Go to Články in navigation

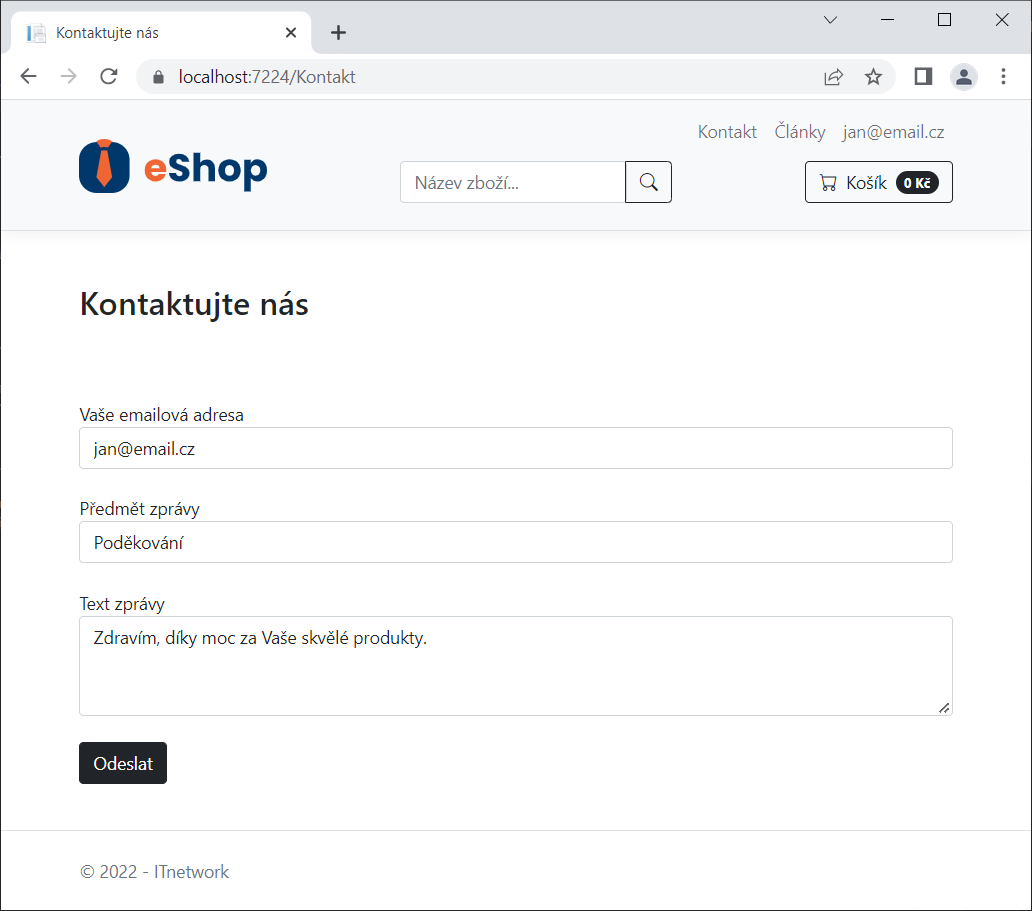pyautogui.click(x=800, y=132)
